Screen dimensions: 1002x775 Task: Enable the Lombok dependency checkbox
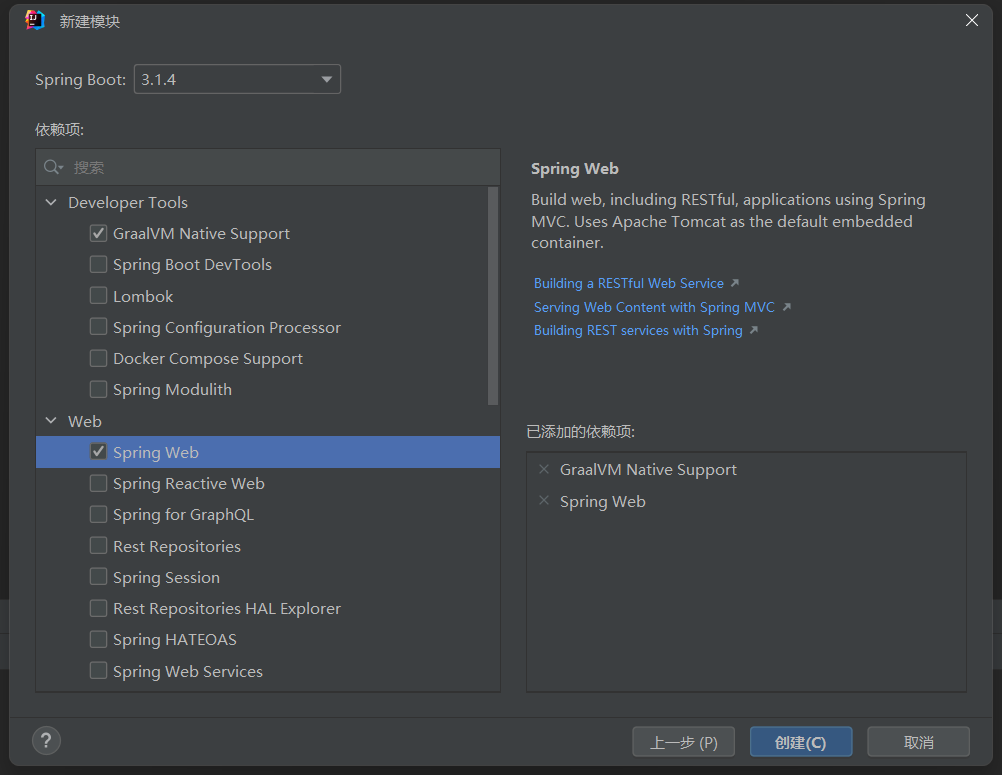98,295
